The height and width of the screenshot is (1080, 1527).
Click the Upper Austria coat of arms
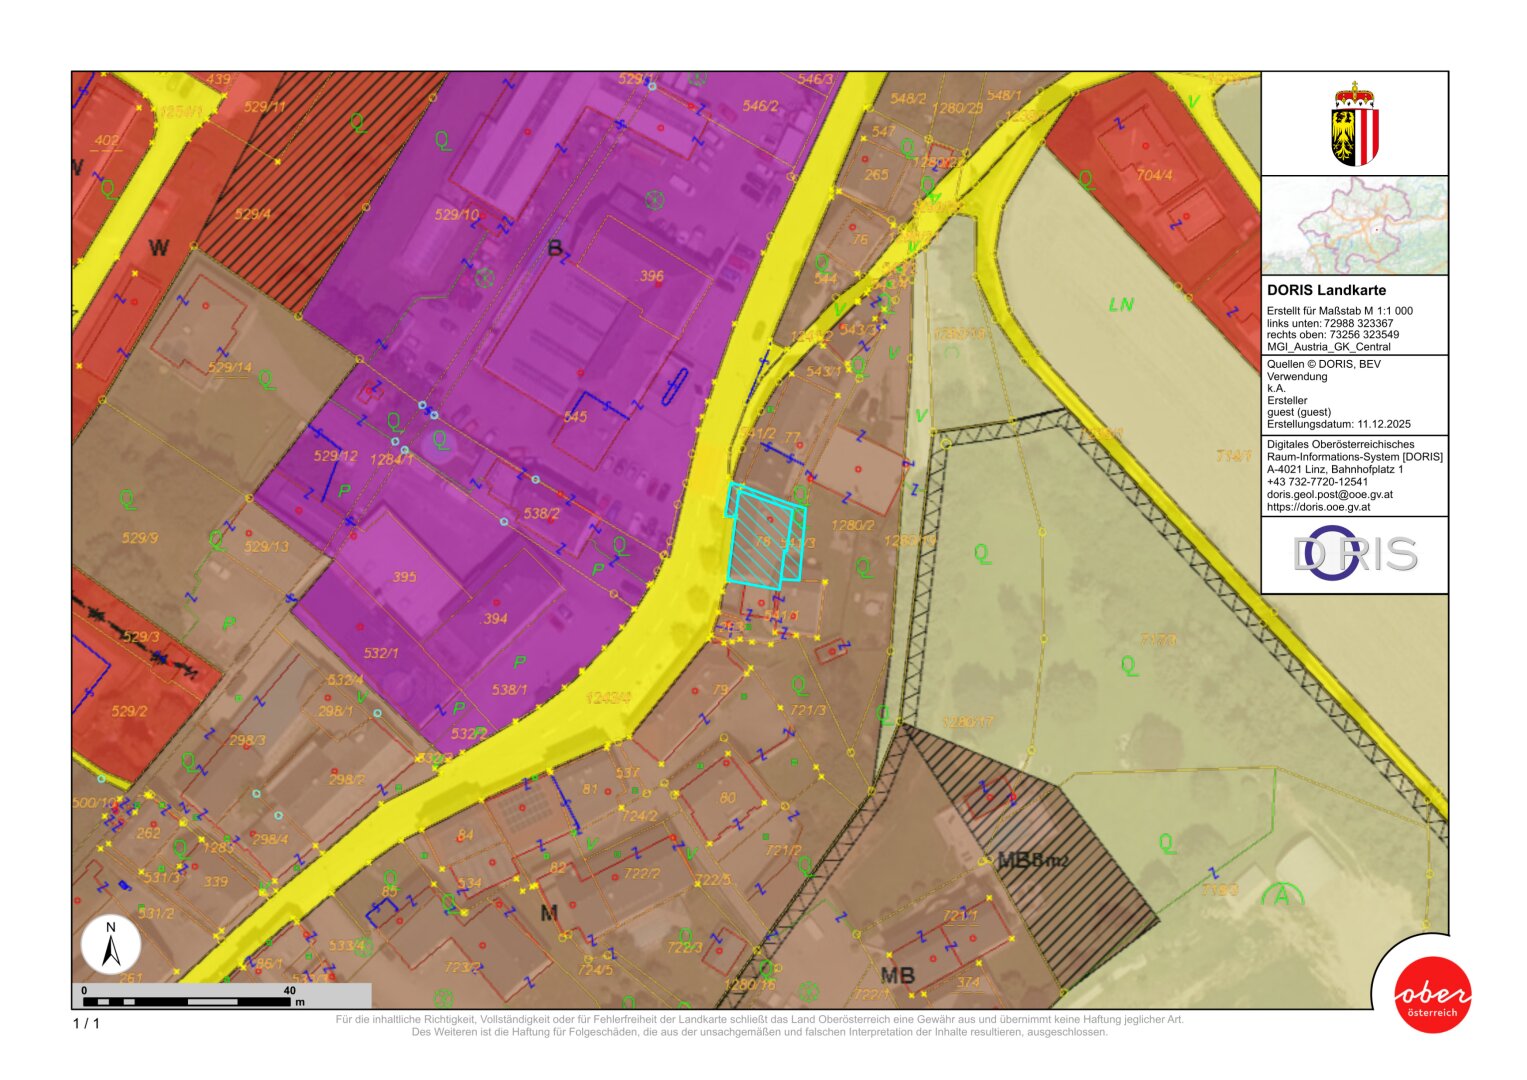tap(1354, 125)
